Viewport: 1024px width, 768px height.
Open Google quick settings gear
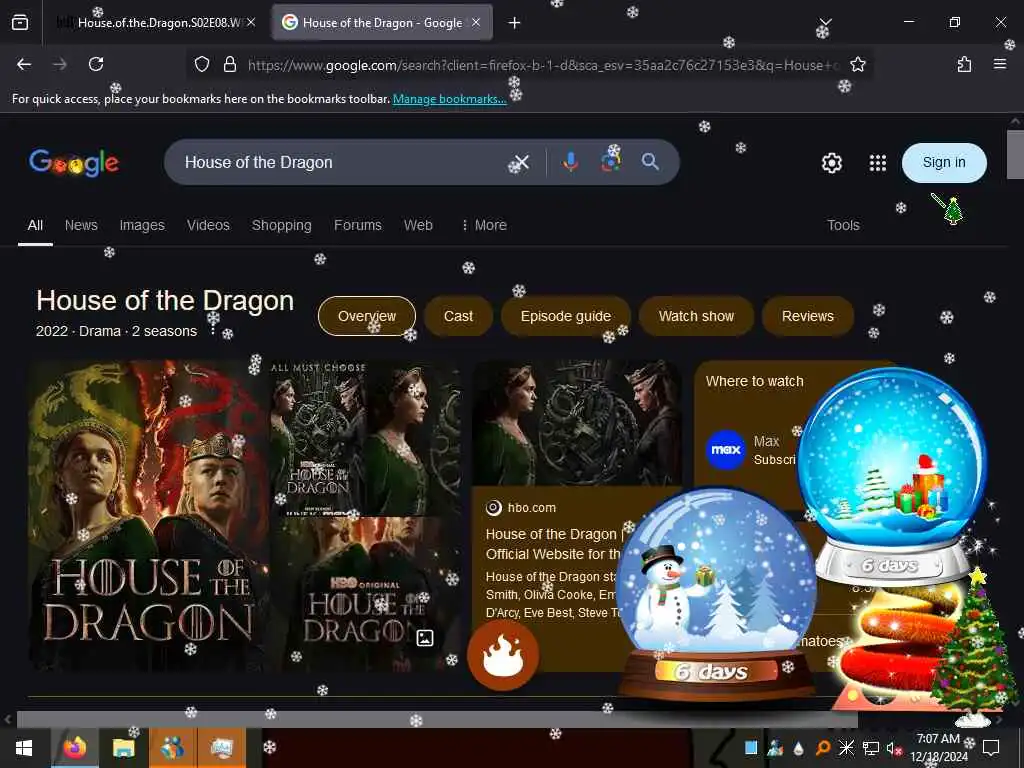[831, 163]
